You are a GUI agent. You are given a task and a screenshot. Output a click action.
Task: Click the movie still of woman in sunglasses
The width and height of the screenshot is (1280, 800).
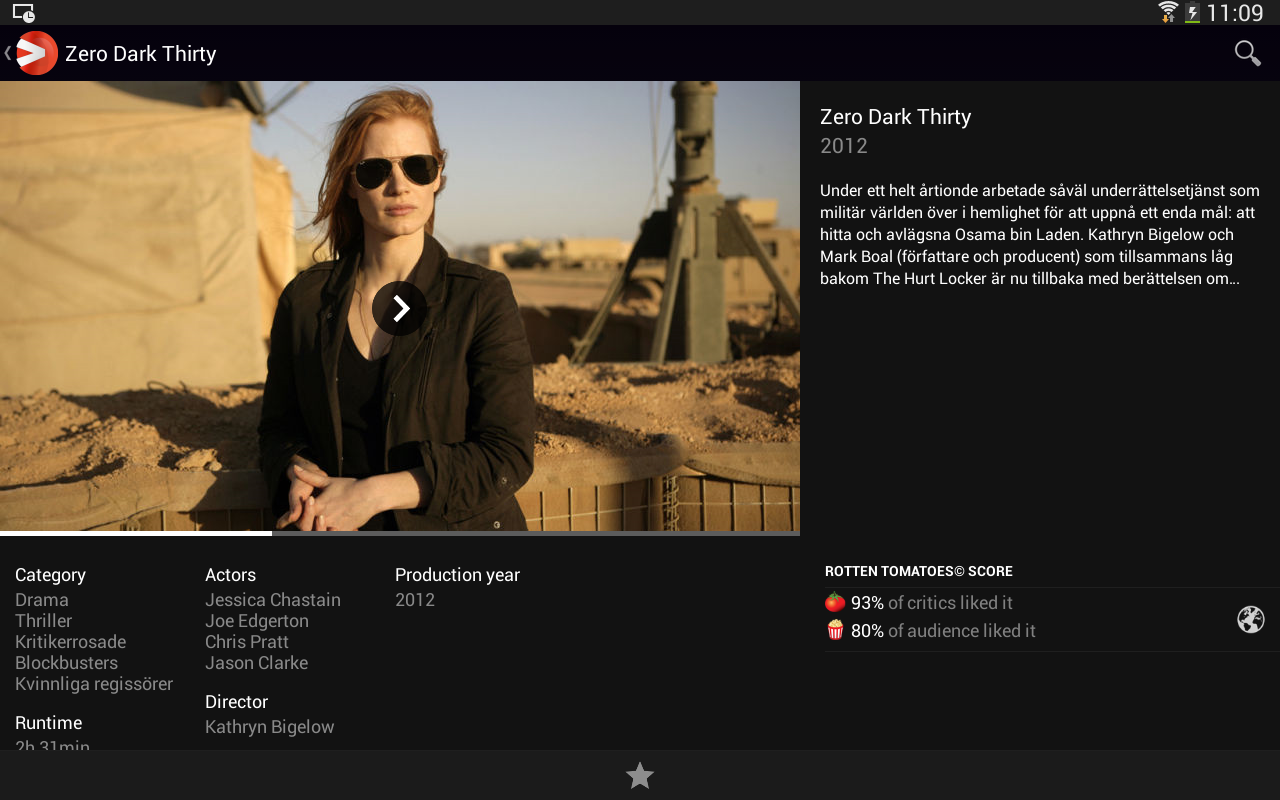[400, 306]
